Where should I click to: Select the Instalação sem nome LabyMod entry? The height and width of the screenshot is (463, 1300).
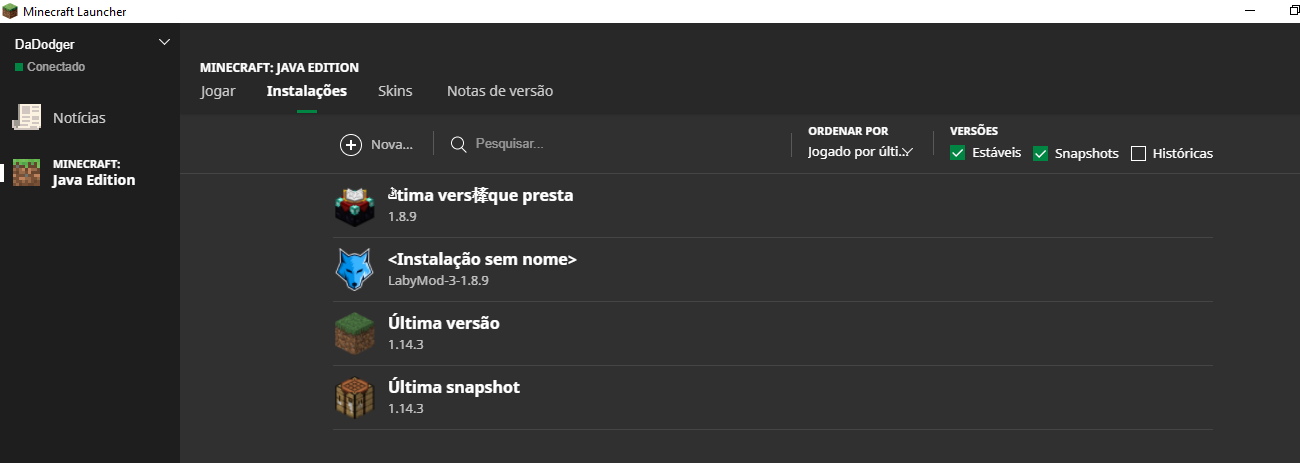pyautogui.click(x=482, y=269)
